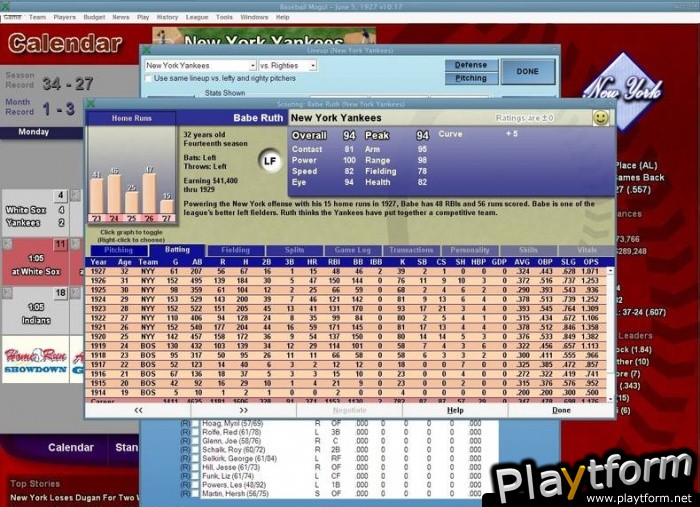Open the Team menu

(37, 17)
